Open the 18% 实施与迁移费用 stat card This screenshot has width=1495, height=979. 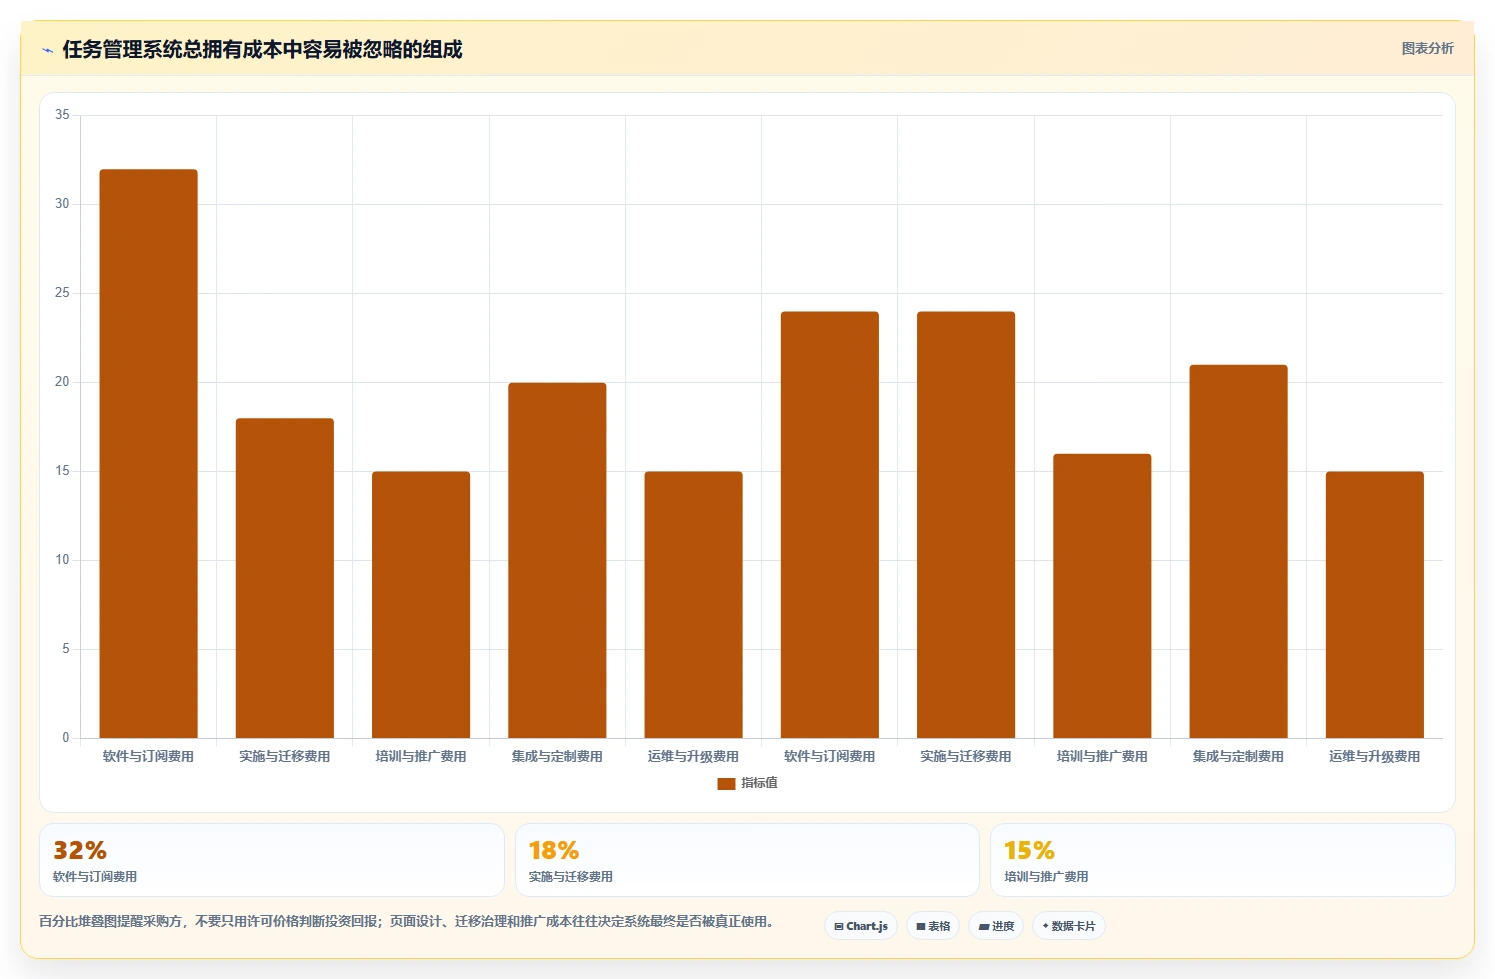[747, 860]
